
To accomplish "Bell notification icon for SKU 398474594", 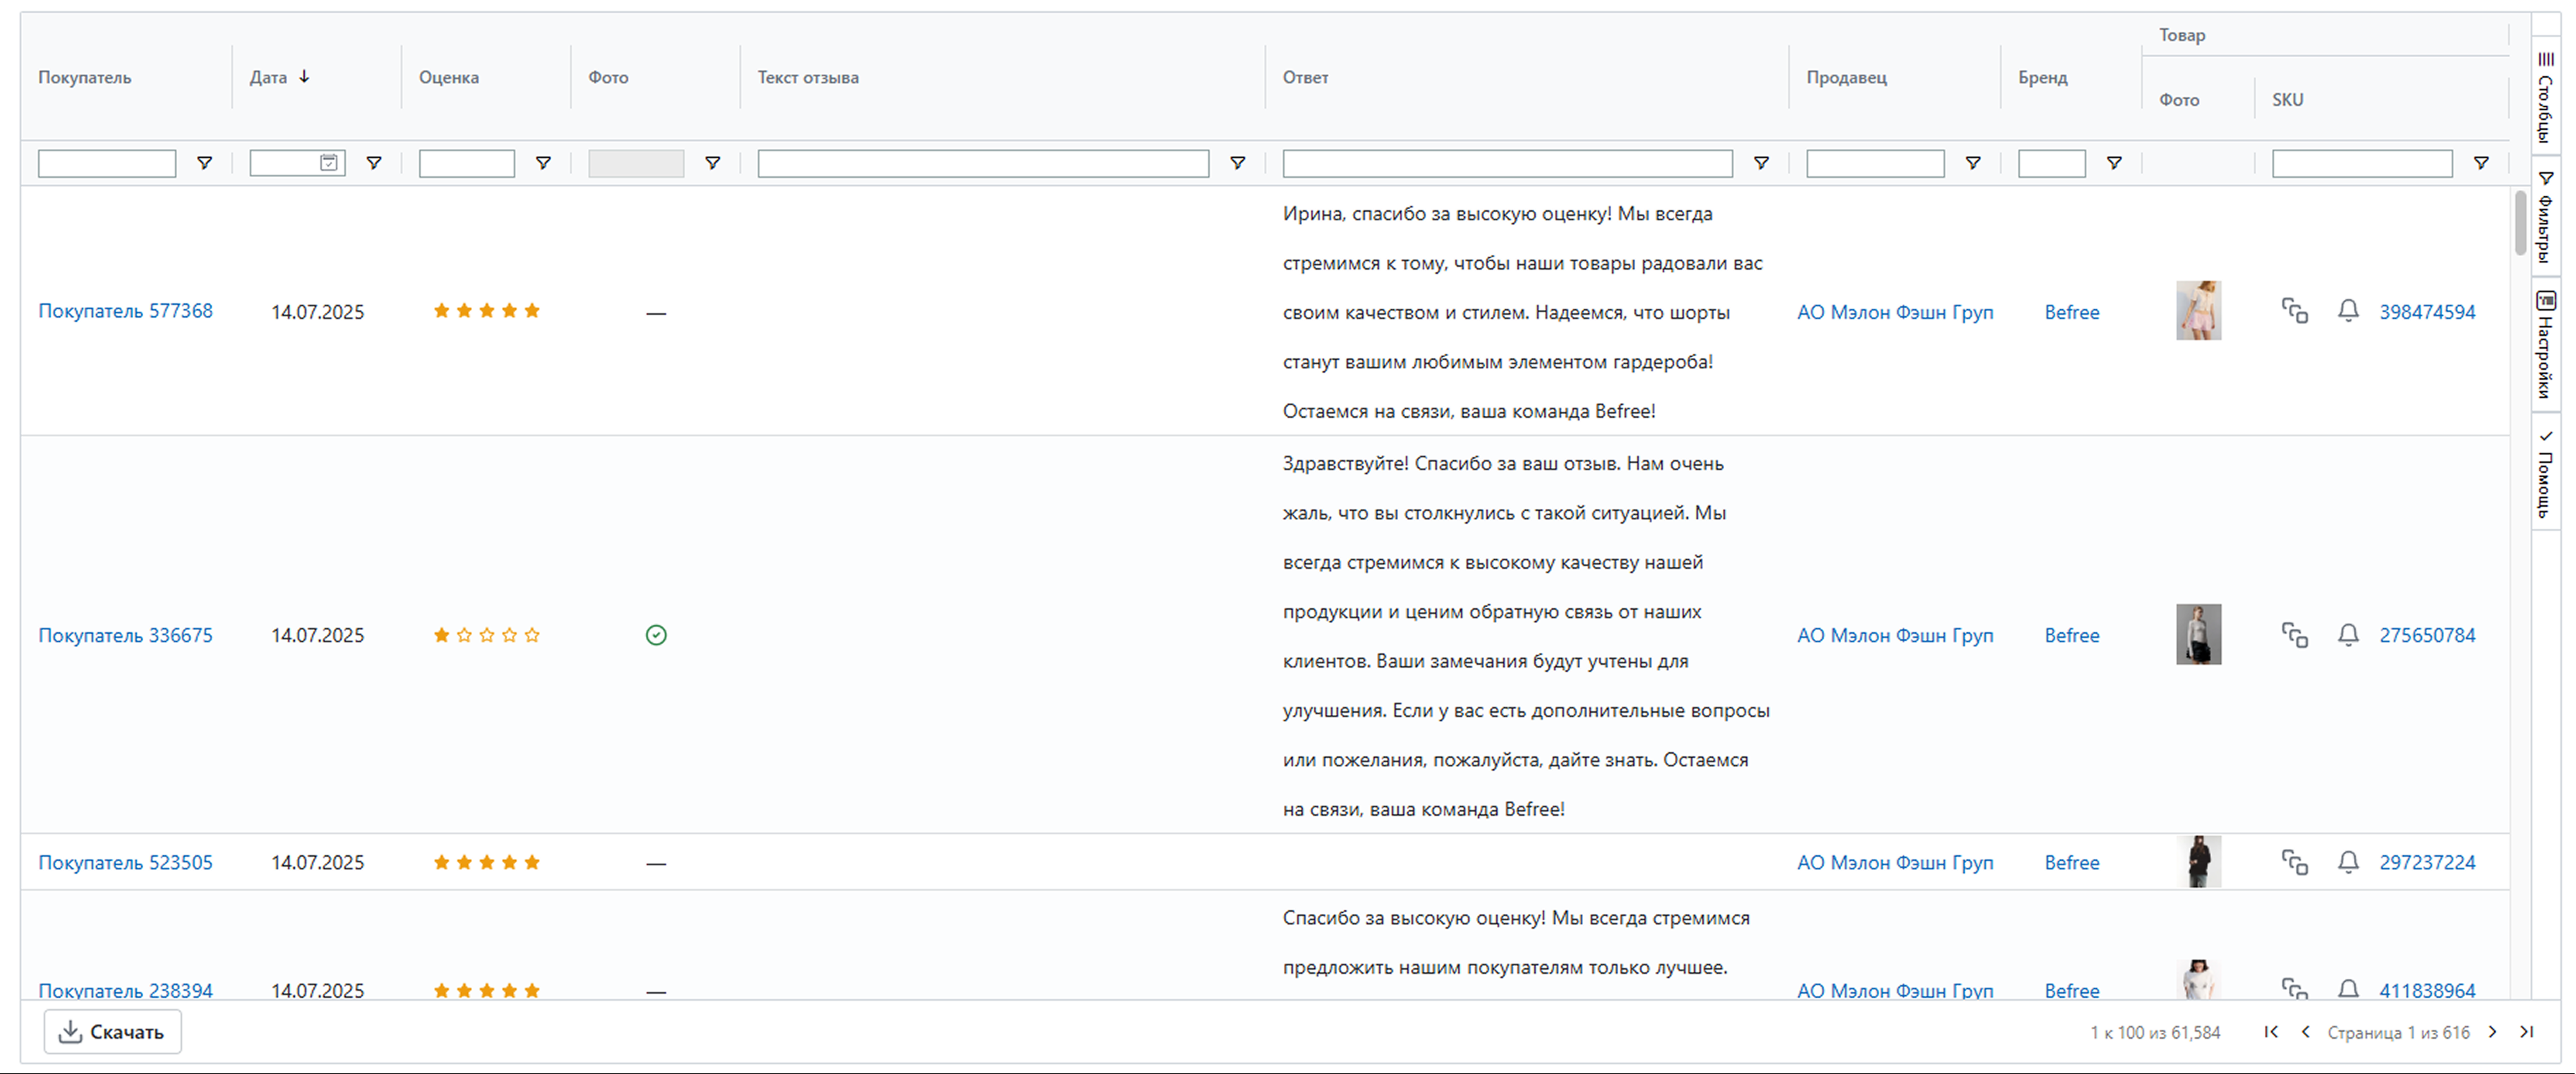I will [x=2348, y=311].
